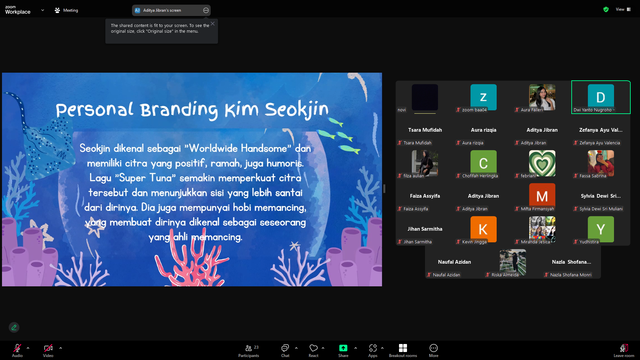Click the green Share screen button
Screen dimensions: 640x360
pos(343,350)
